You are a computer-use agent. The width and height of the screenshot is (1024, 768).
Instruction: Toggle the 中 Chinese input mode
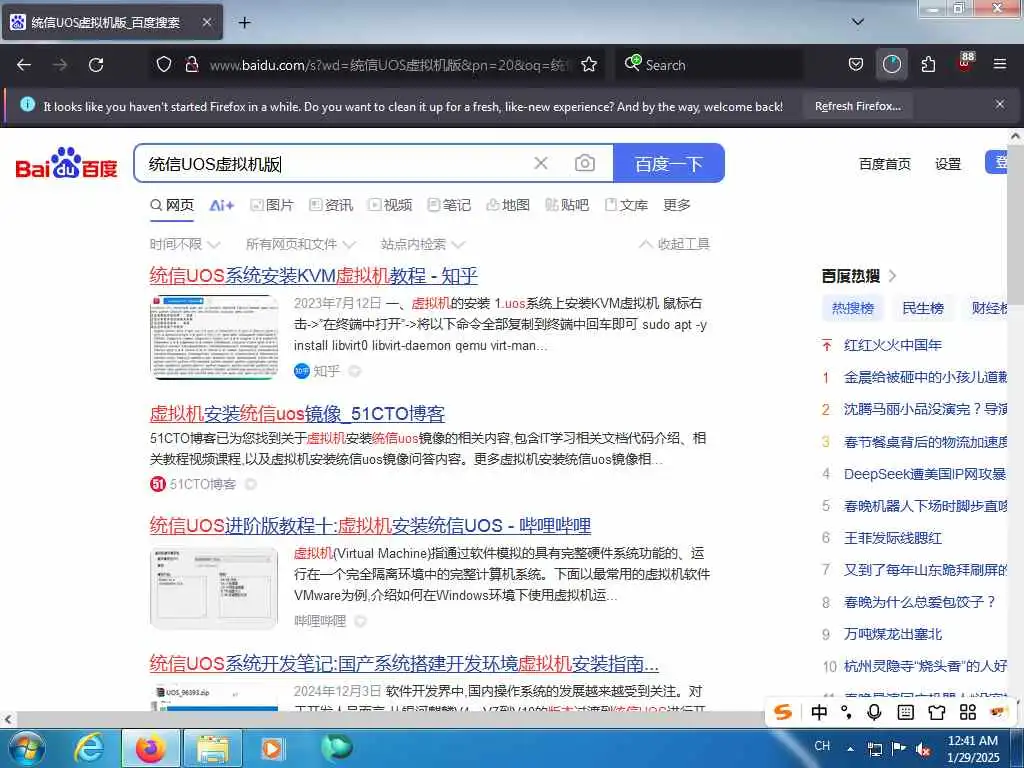point(818,712)
